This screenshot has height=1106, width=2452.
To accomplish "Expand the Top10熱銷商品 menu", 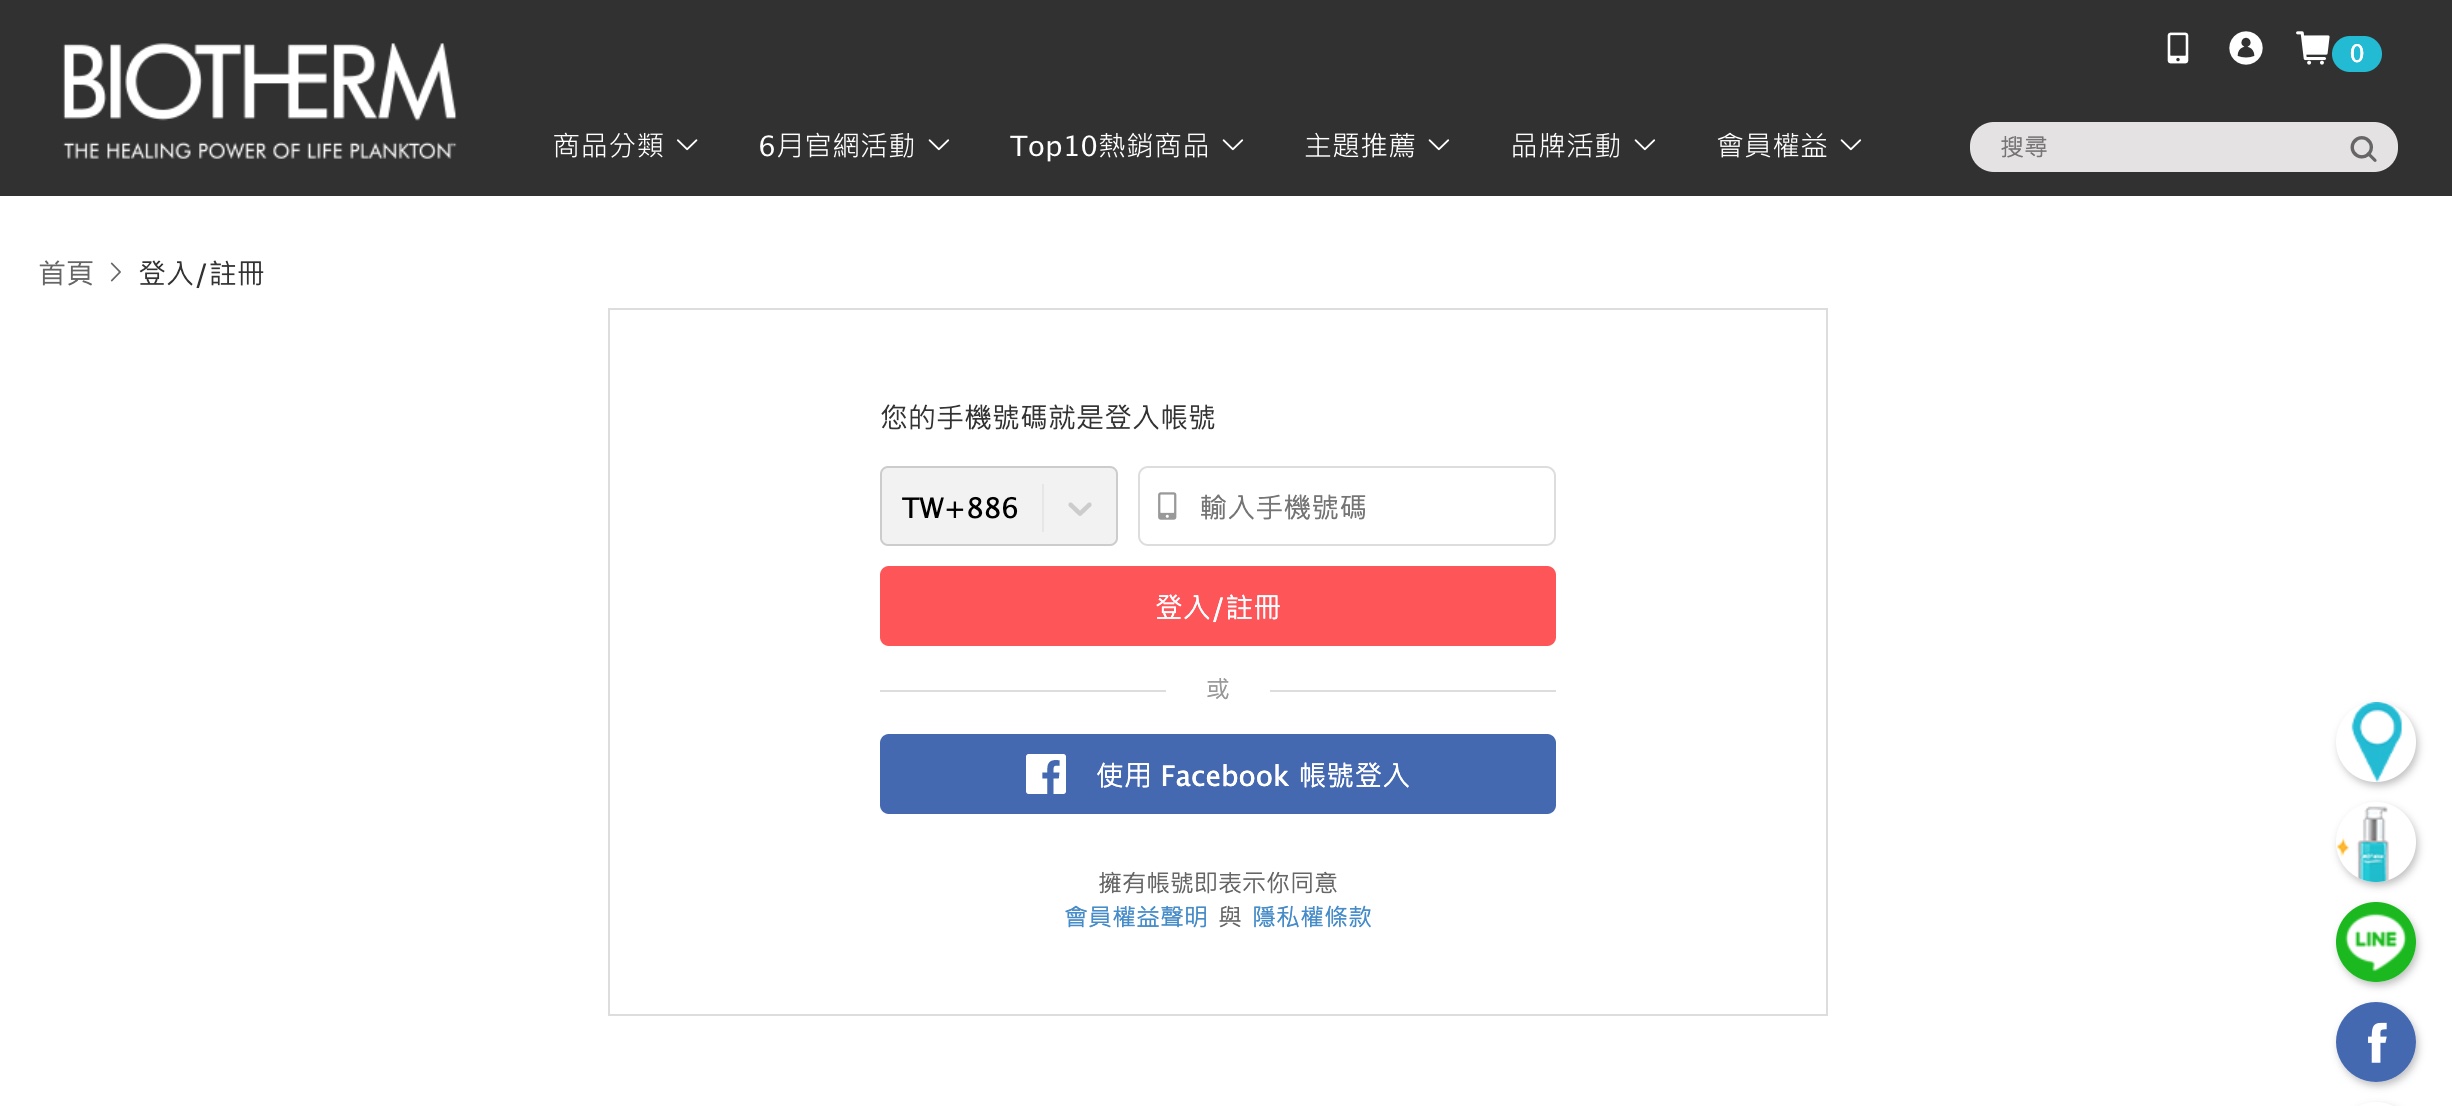I will tap(1126, 146).
